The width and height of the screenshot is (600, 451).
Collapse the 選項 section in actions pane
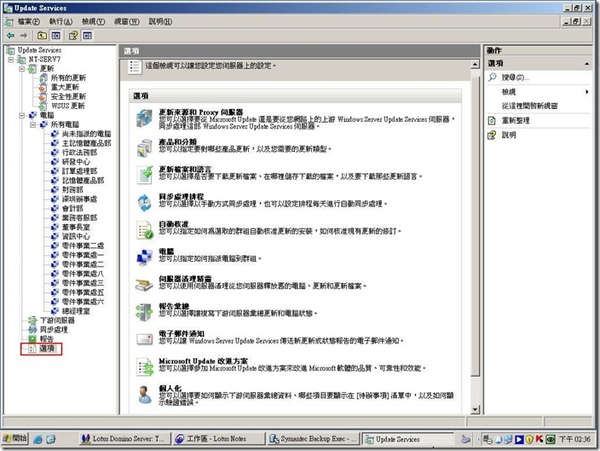pos(587,63)
